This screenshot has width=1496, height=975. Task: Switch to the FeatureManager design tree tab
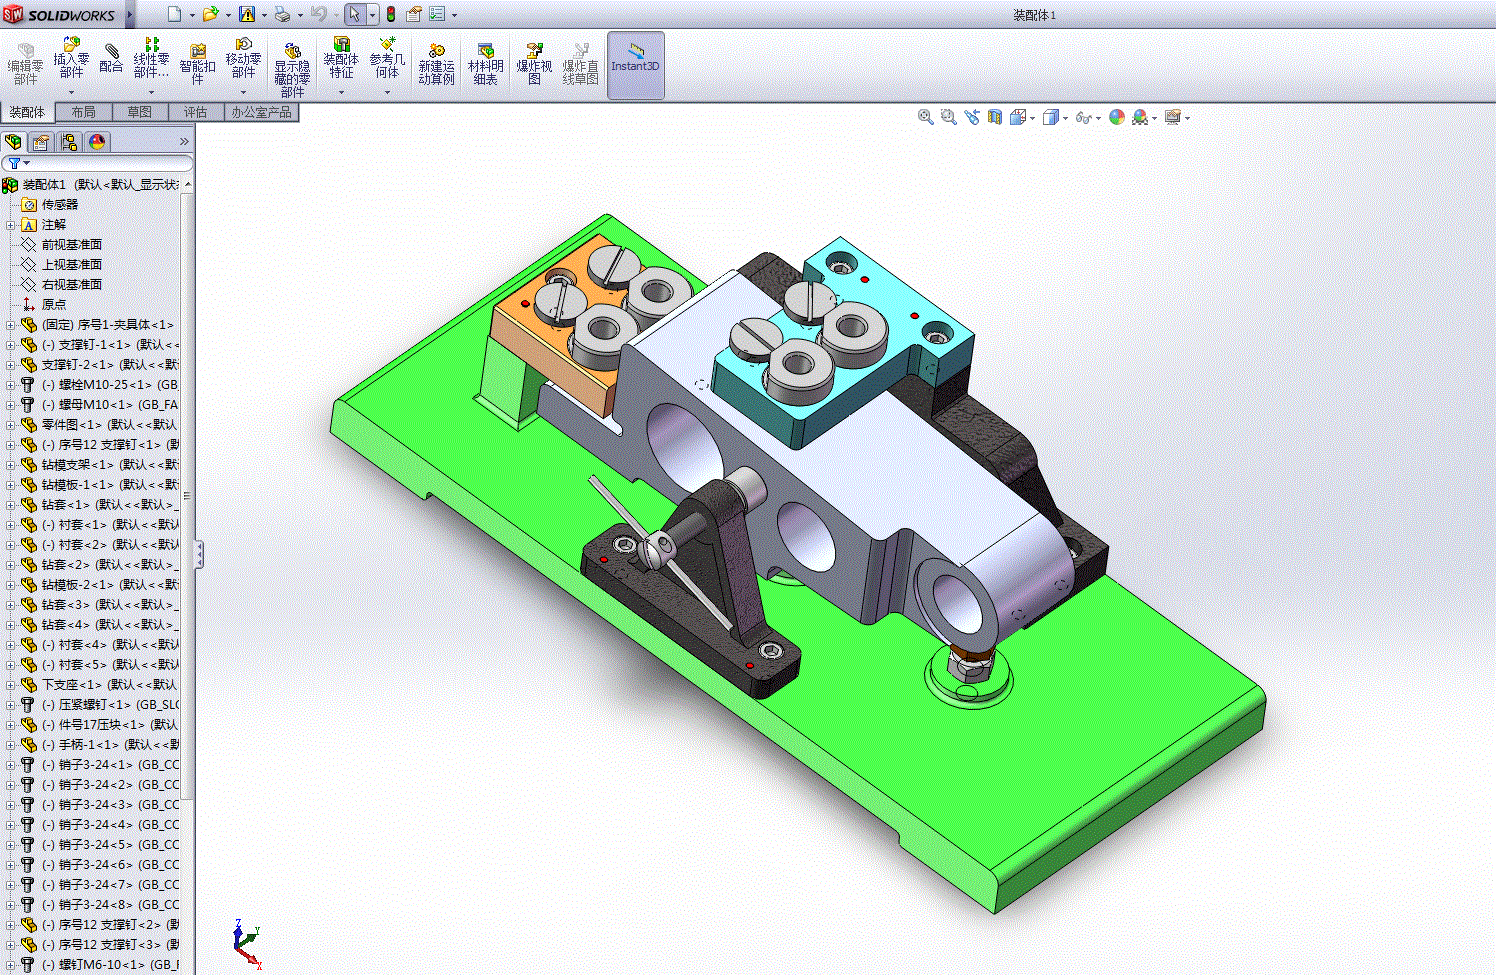[13, 142]
